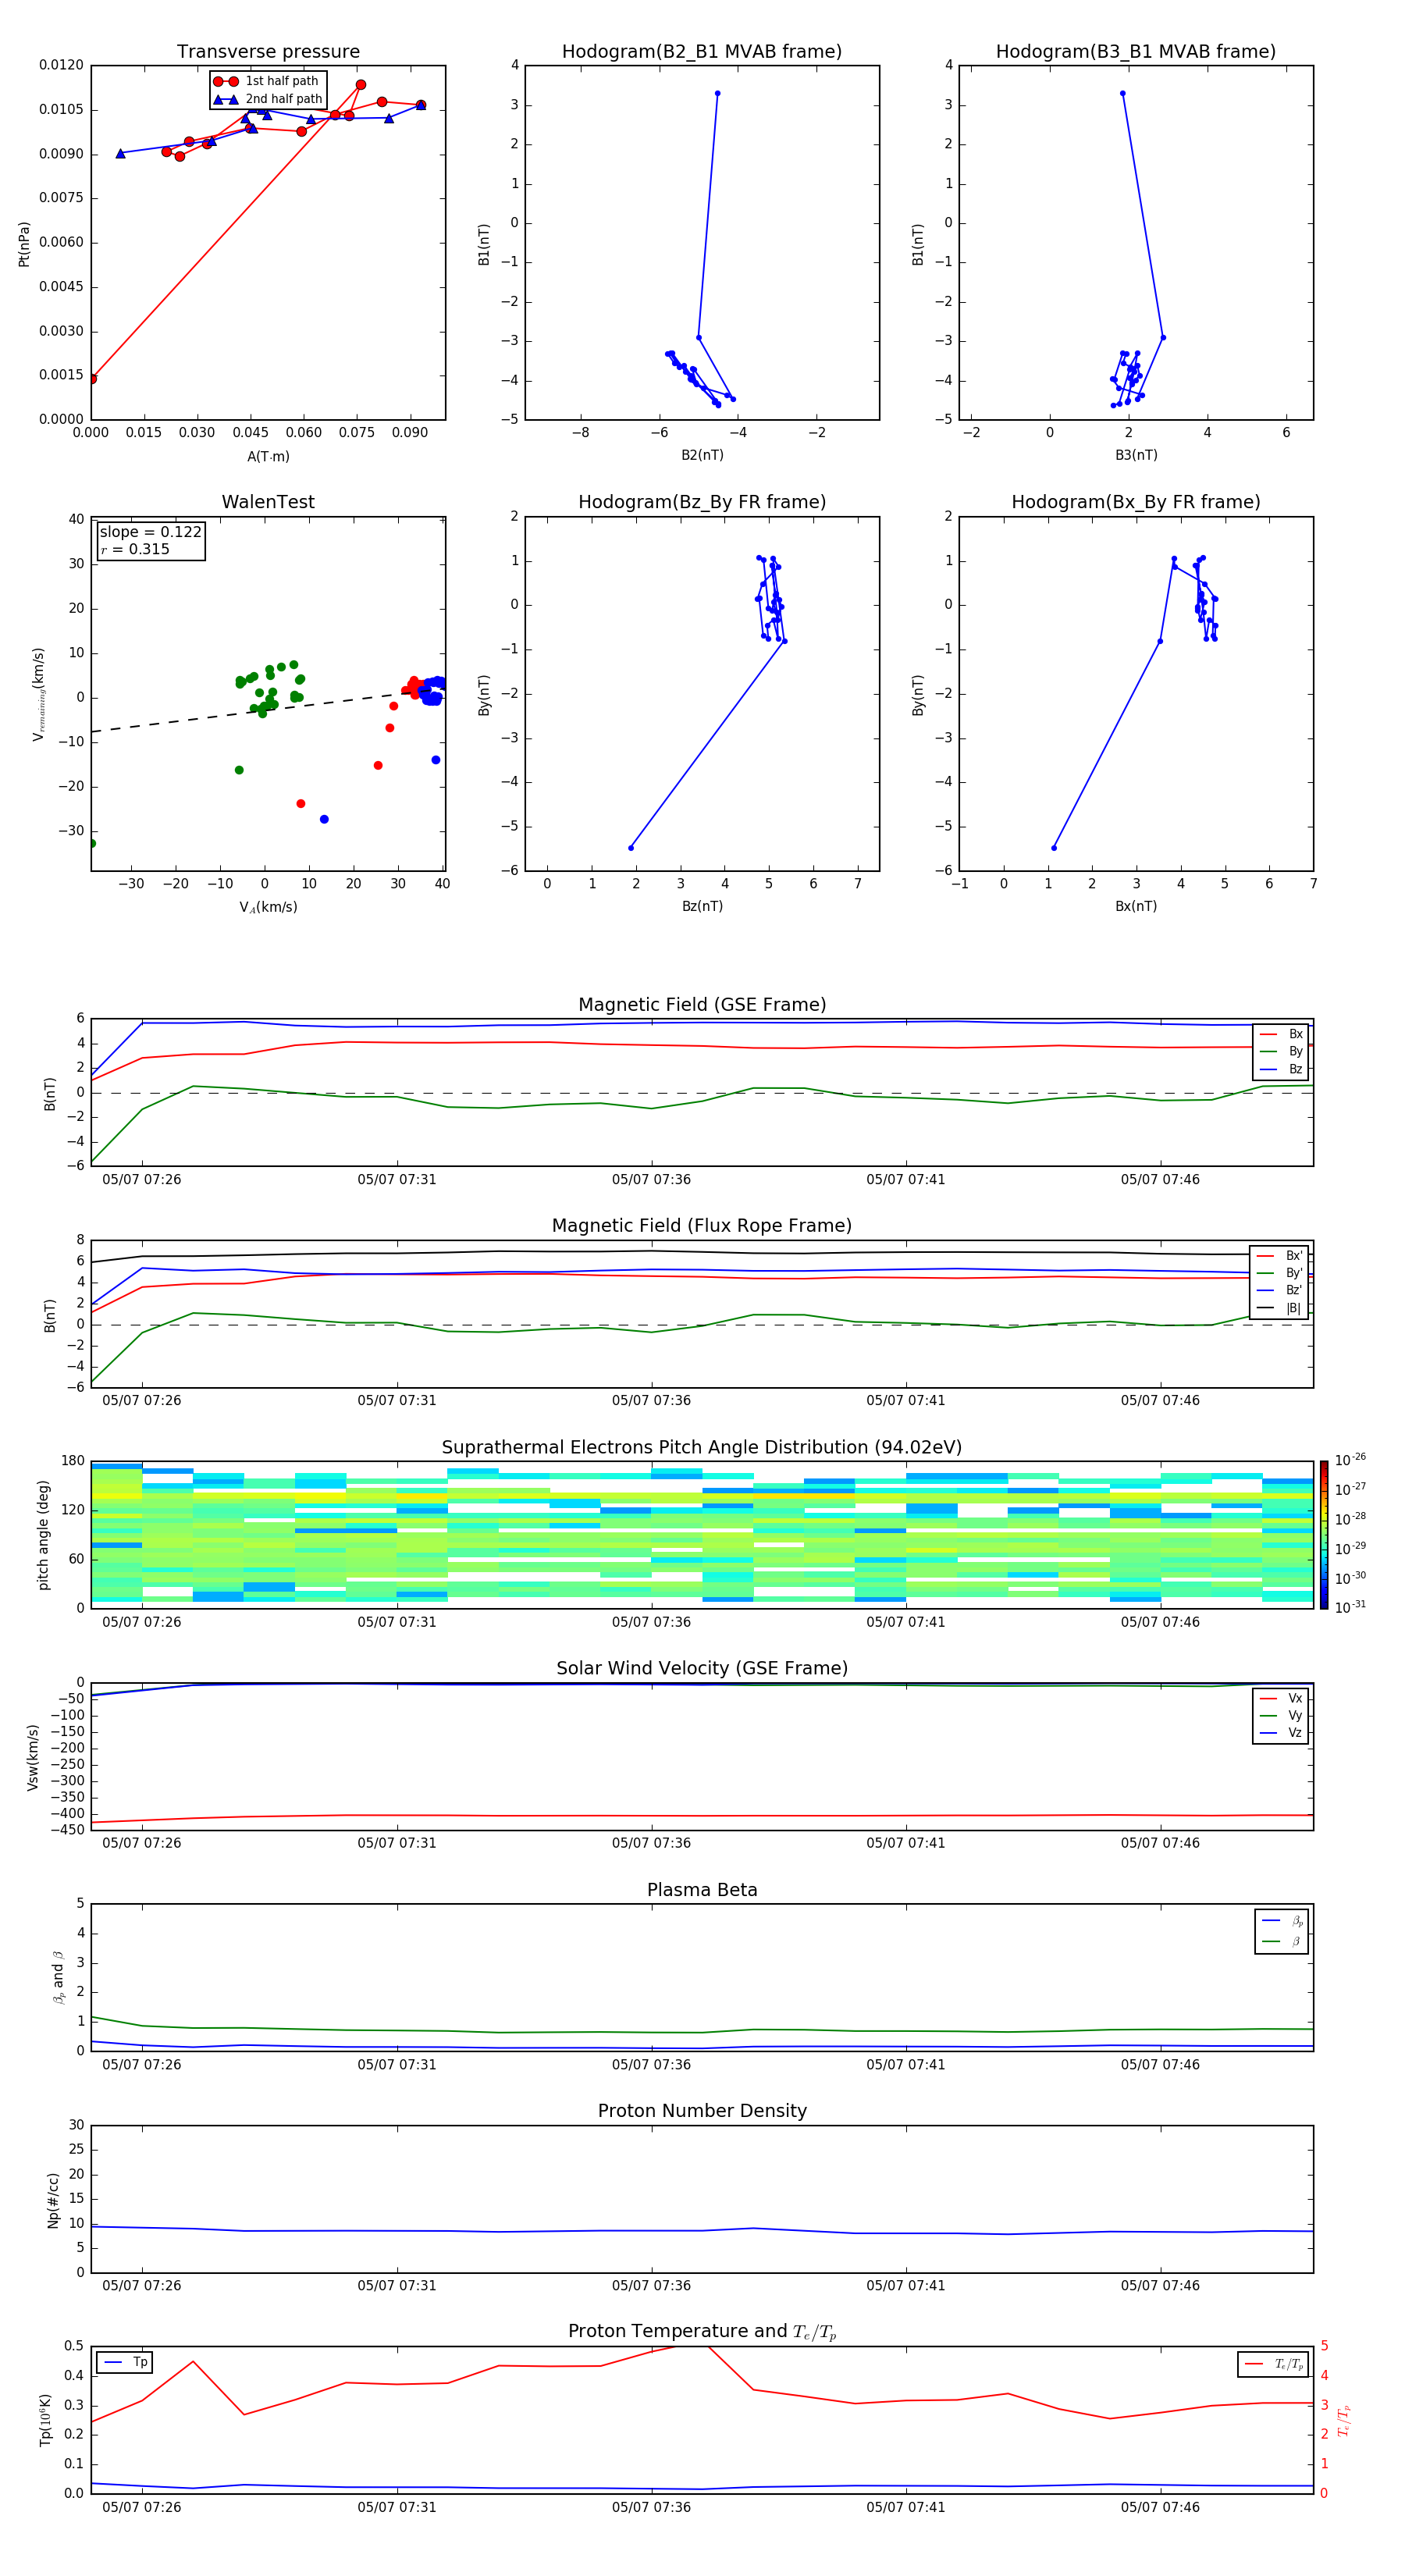The image size is (1405, 2576).
Task: Select the Bz entry in GSE magnetic field legend
Action: click(1281, 1069)
